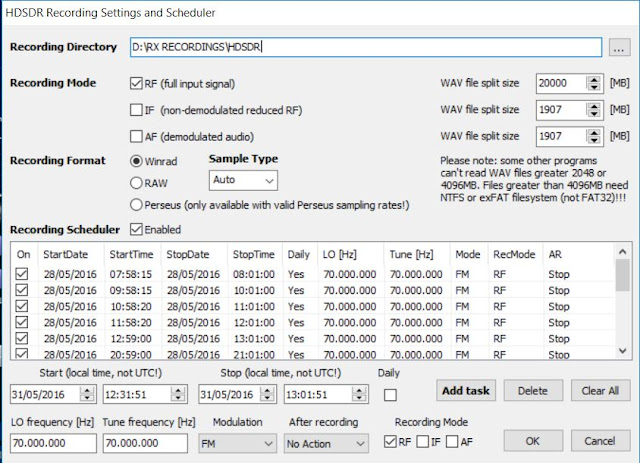
Task: Increment the start time spinner
Action: tap(178, 390)
